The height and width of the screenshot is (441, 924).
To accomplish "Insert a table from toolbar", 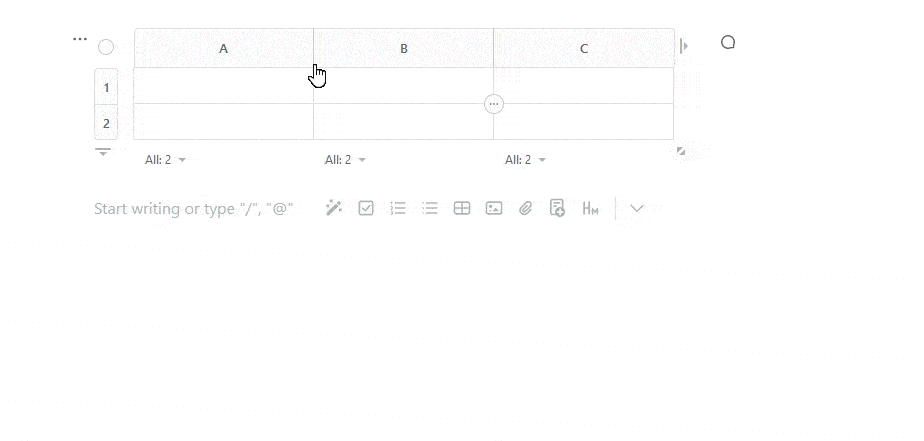I will (462, 208).
